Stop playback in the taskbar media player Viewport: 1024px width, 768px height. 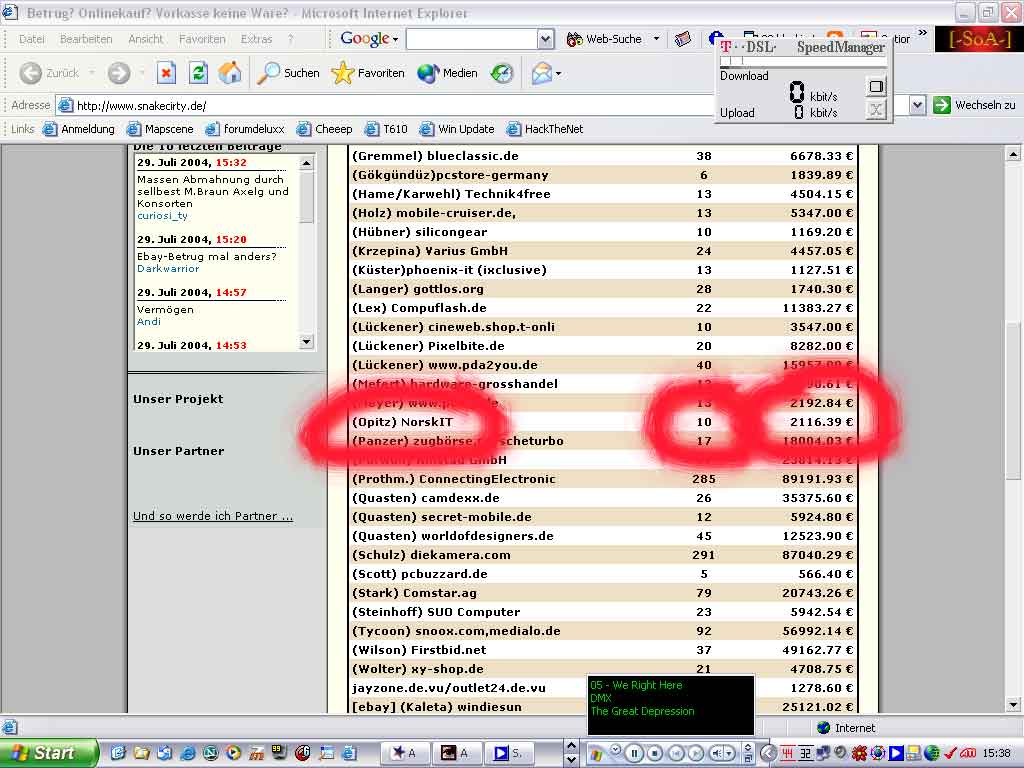tap(655, 754)
